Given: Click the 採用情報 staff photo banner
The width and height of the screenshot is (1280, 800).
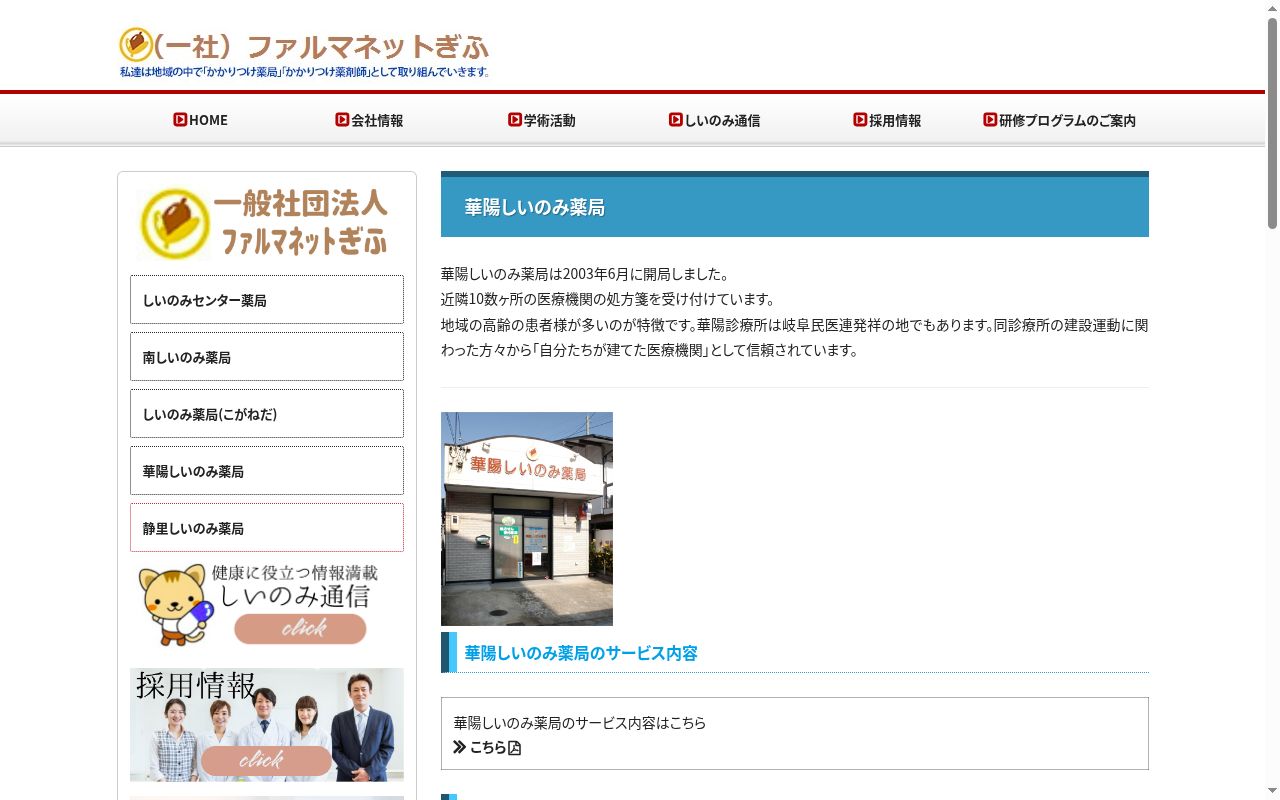Looking at the screenshot, I should tap(267, 724).
